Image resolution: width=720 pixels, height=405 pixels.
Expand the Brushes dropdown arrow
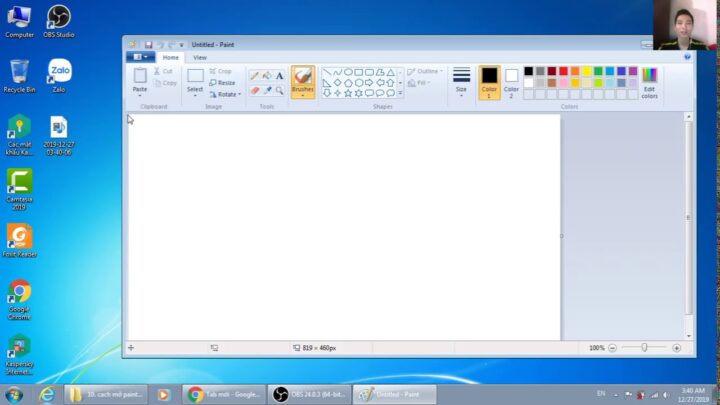pos(303,96)
